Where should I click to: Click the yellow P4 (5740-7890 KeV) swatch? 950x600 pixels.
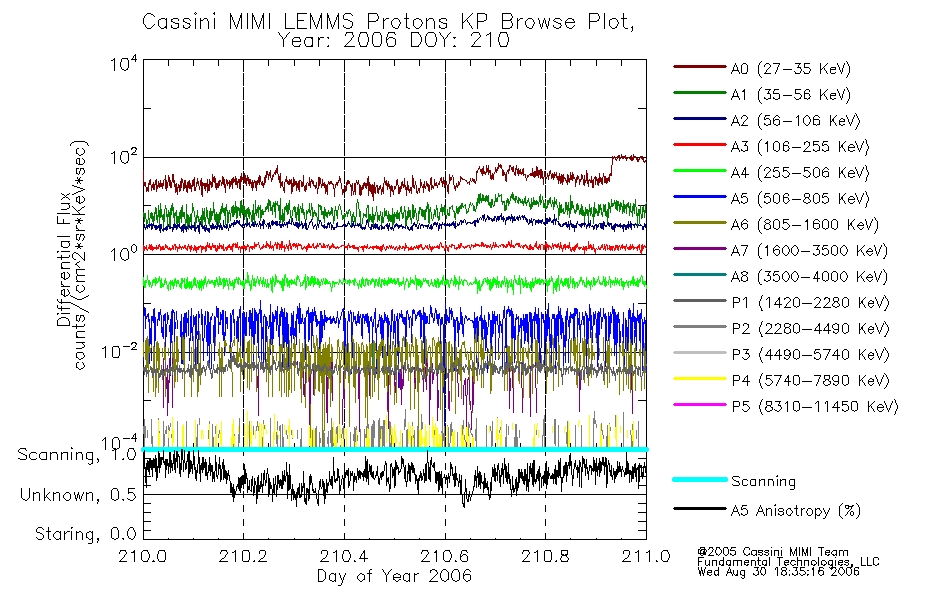[x=700, y=379]
